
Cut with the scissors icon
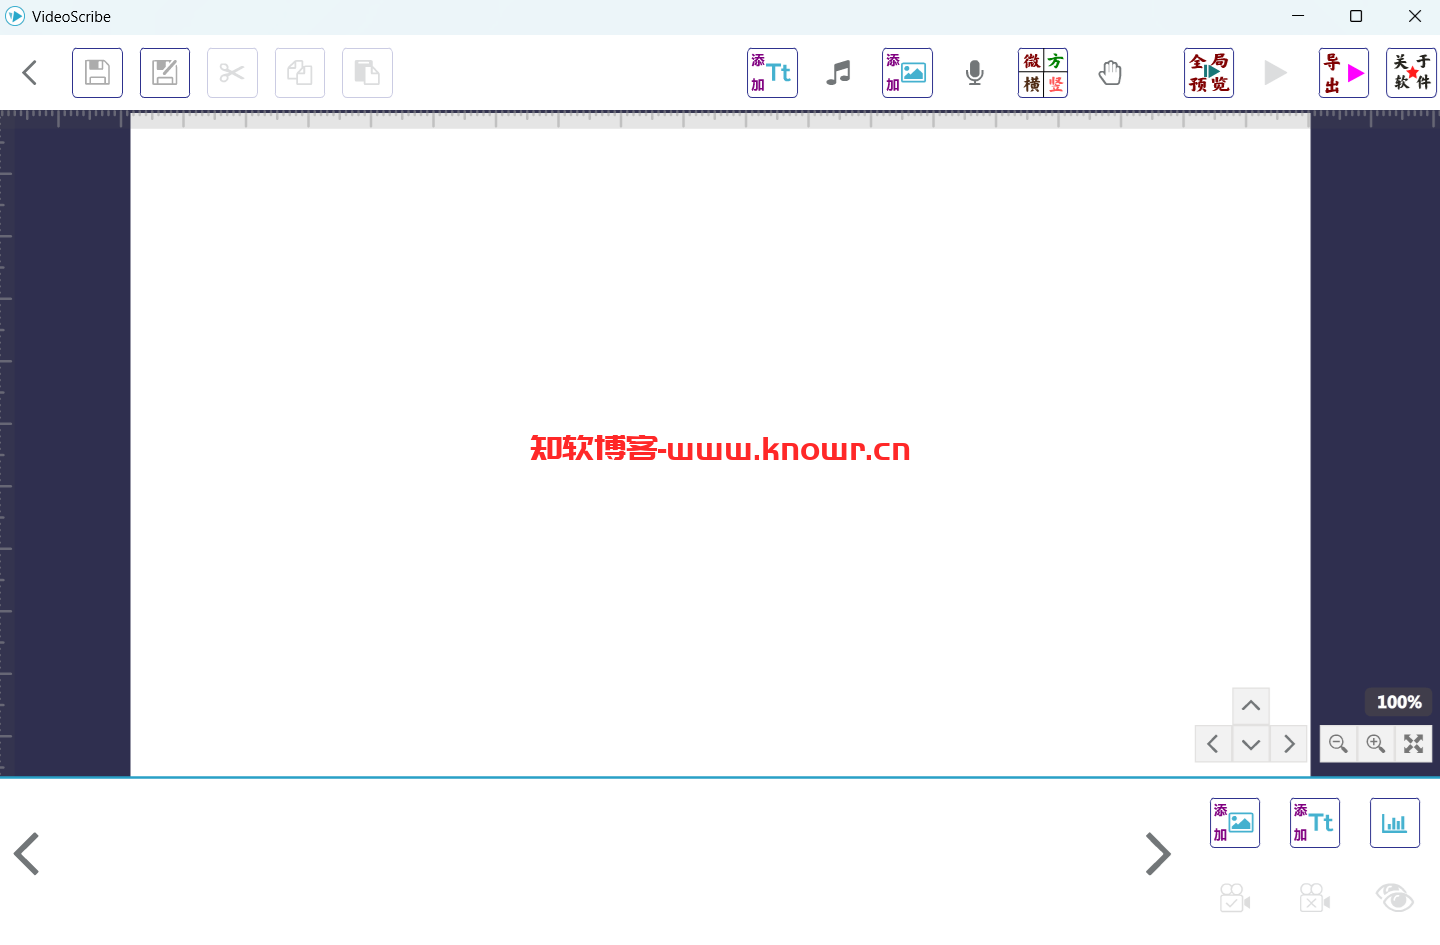click(232, 73)
